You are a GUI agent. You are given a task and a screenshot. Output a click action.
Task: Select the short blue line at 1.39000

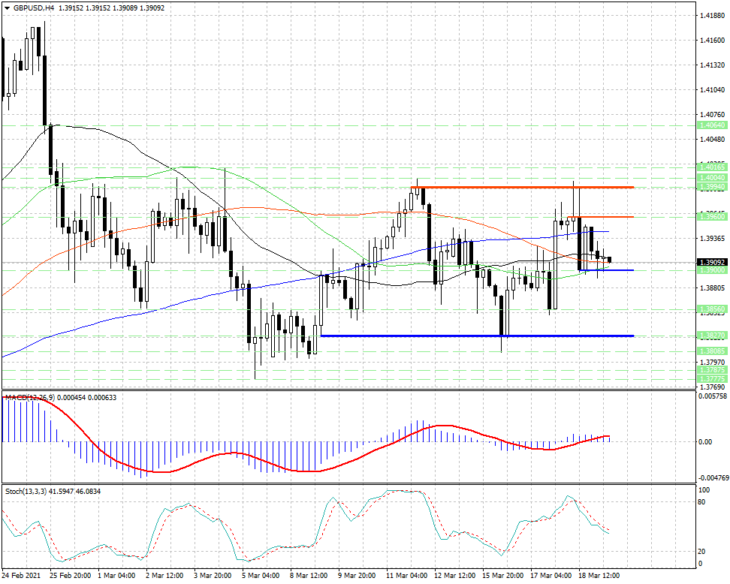click(x=606, y=270)
